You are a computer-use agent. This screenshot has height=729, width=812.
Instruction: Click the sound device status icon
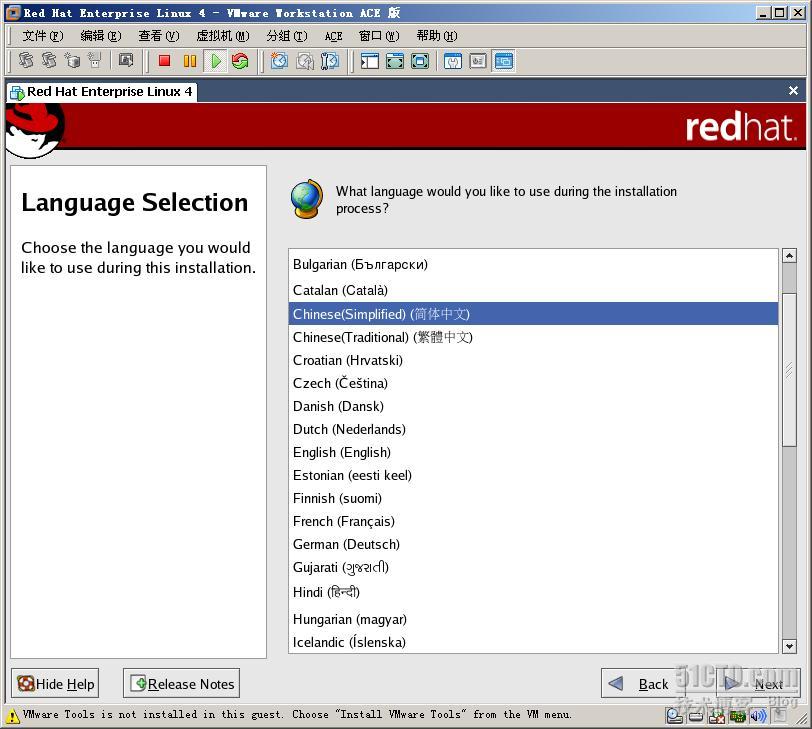[x=758, y=716]
